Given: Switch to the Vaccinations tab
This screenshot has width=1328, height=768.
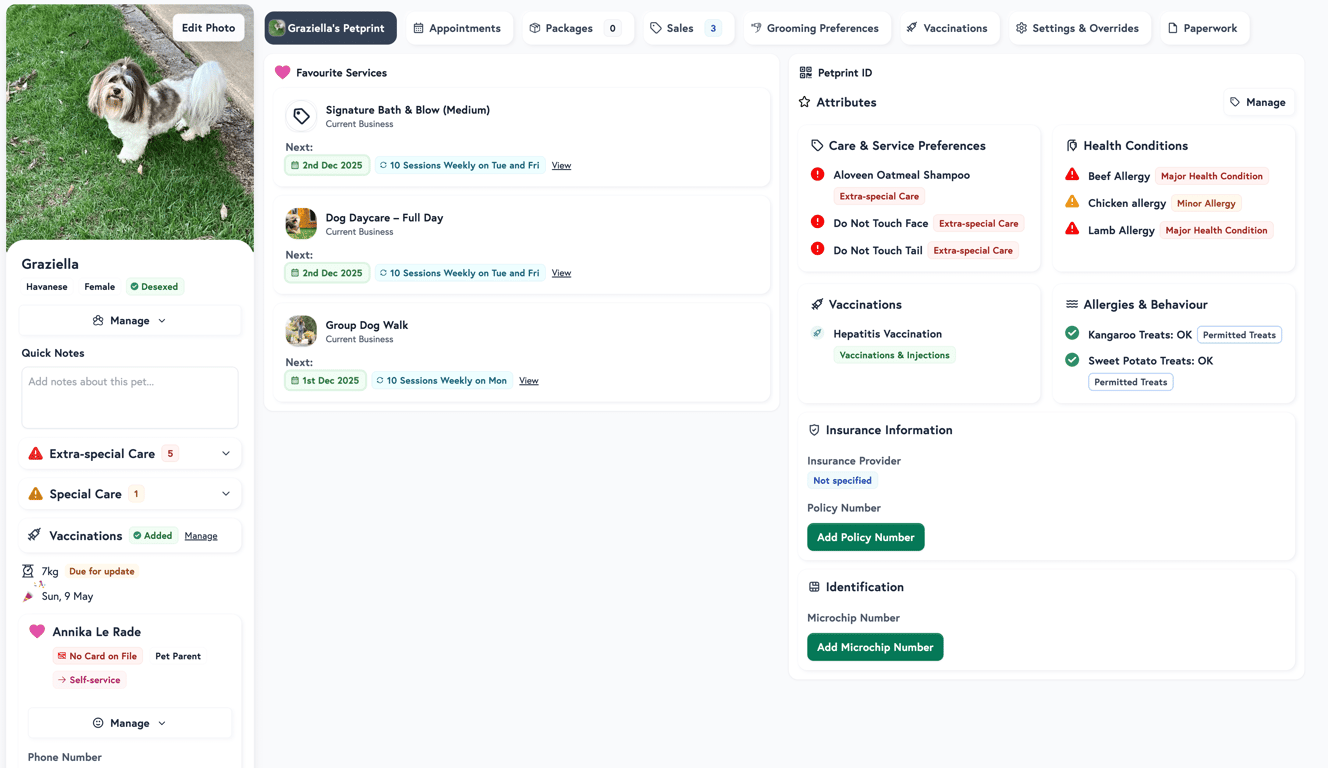Looking at the screenshot, I should point(947,28).
